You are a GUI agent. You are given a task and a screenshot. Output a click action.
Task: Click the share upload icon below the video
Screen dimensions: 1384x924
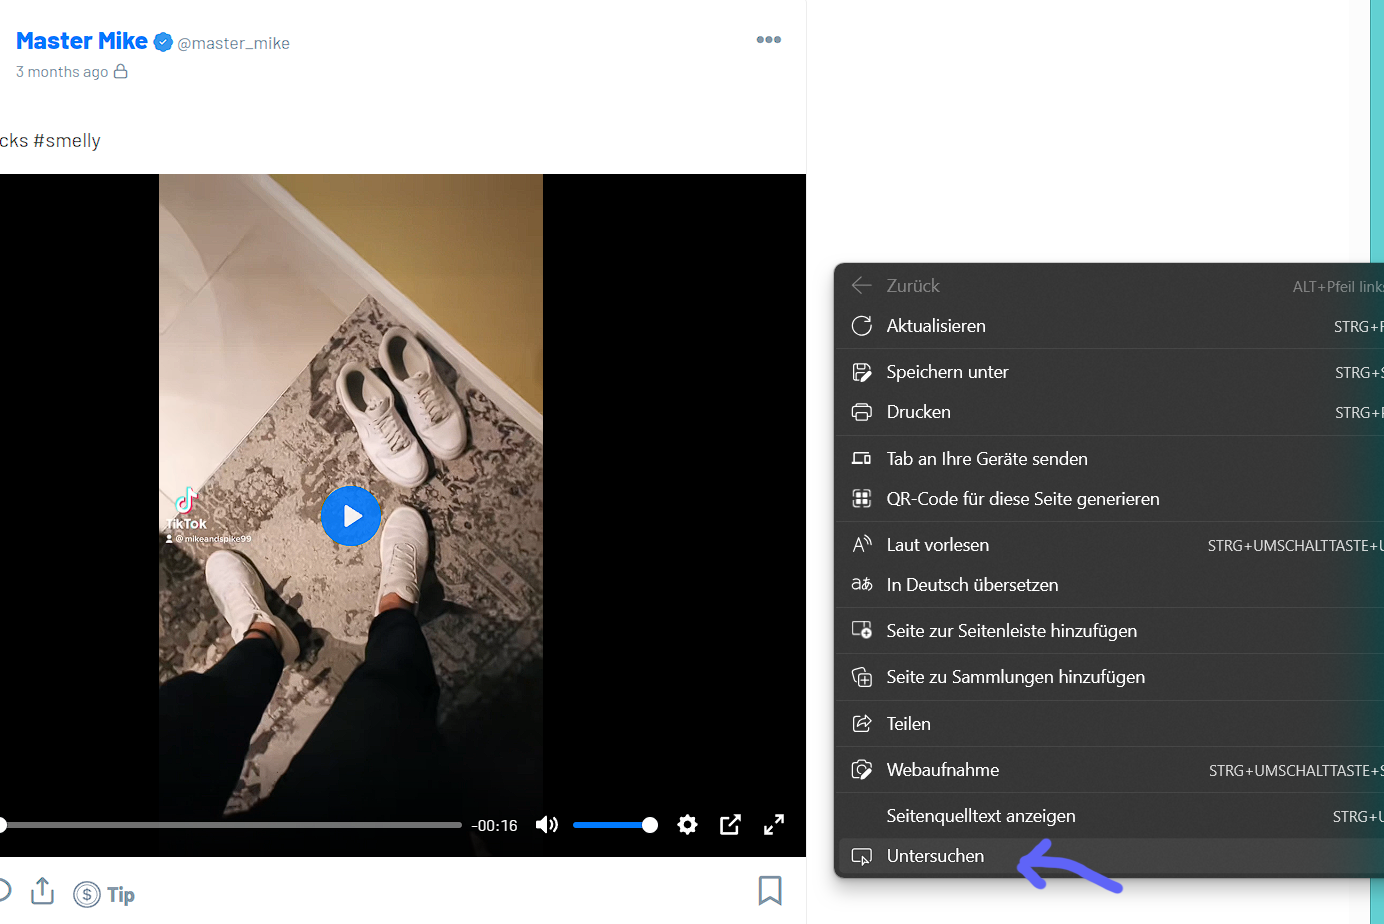42,891
